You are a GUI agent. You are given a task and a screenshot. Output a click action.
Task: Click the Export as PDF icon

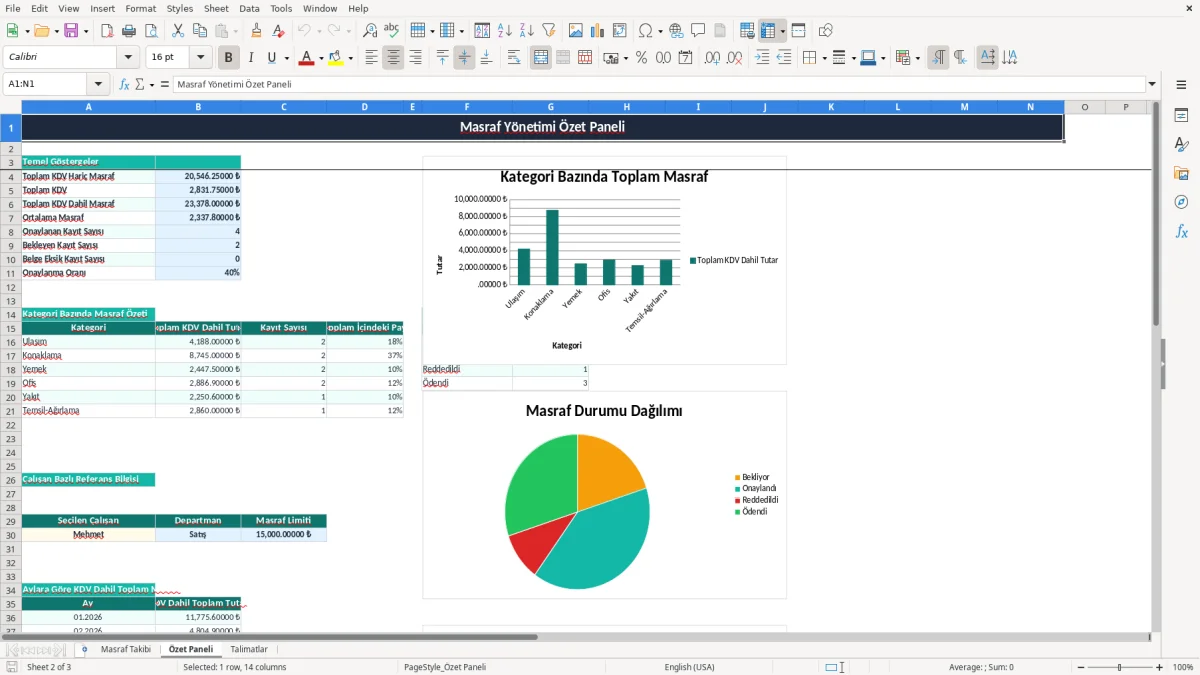pyautogui.click(x=107, y=30)
